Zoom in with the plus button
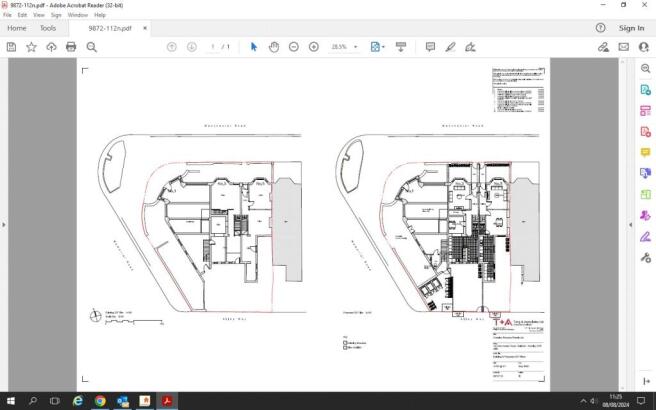 314,47
